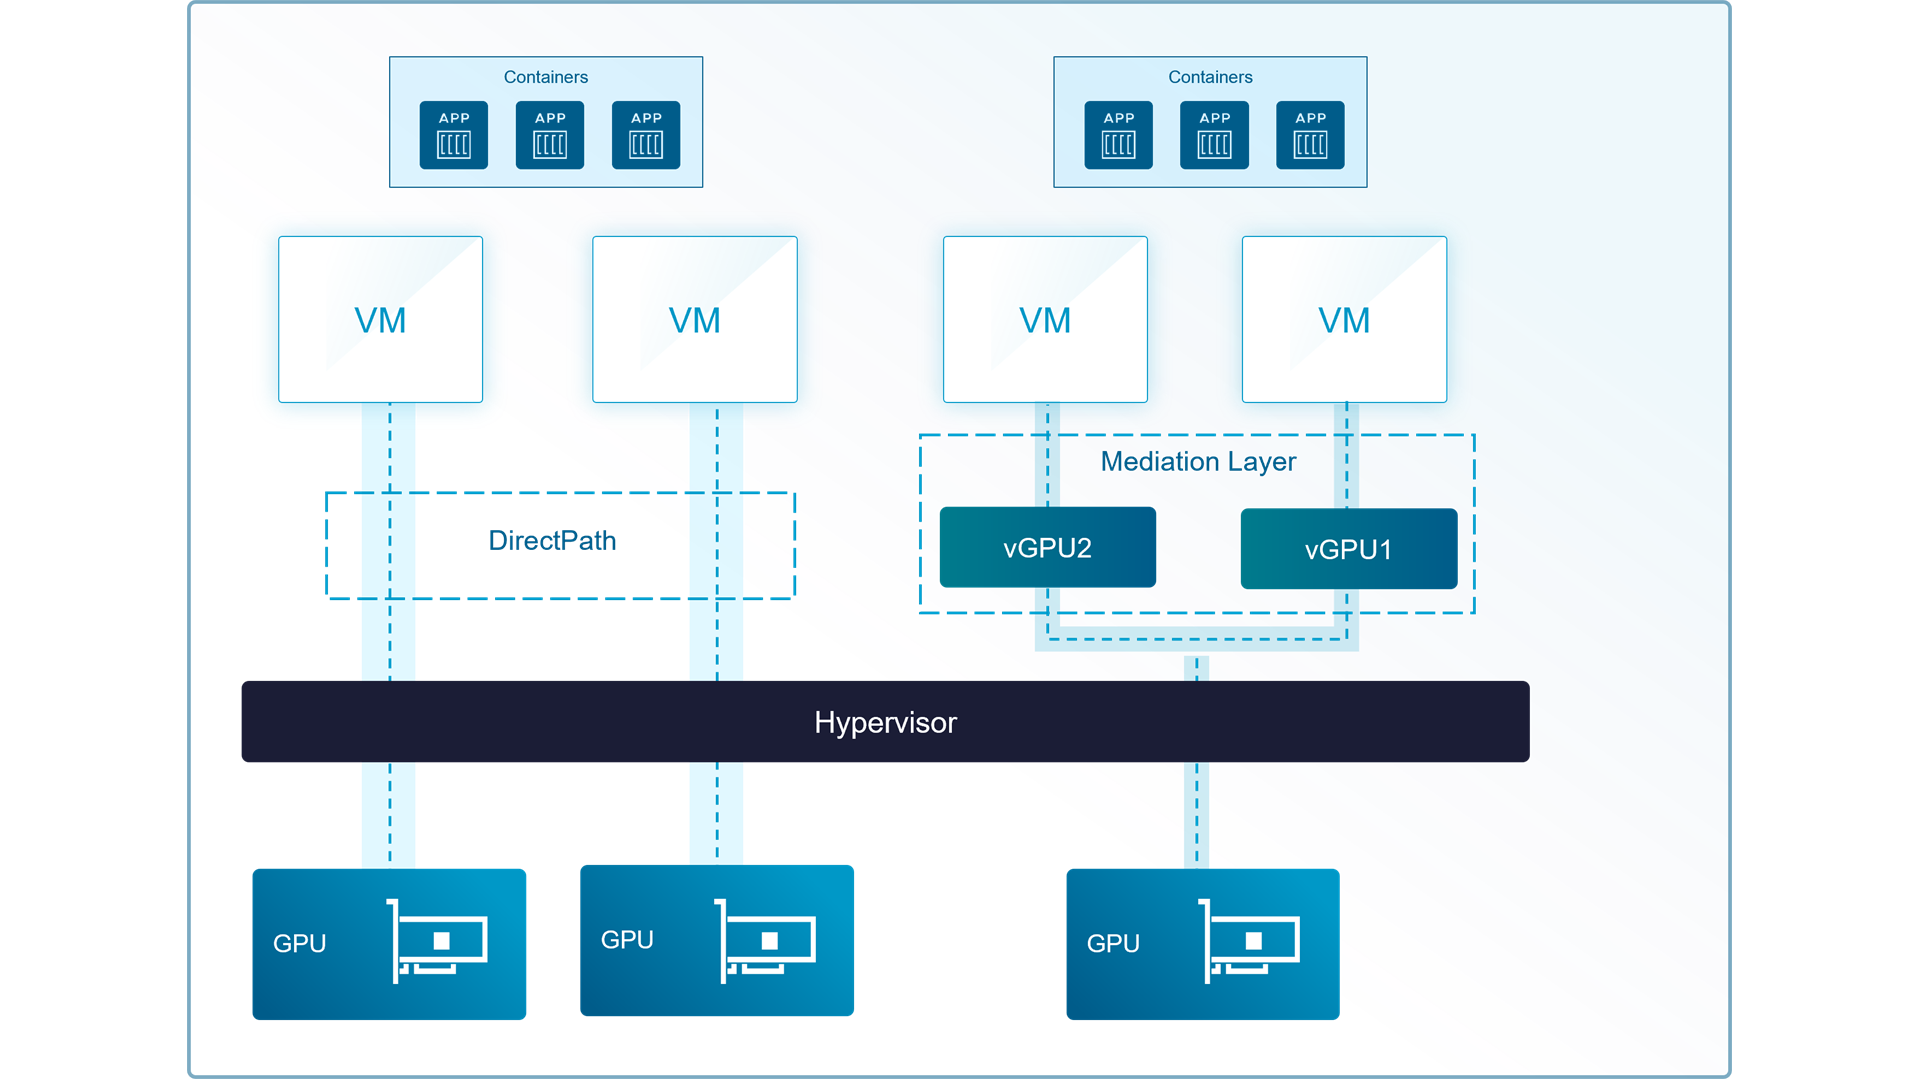Click the DirectPath label
The height and width of the screenshot is (1079, 1919).
(x=552, y=541)
